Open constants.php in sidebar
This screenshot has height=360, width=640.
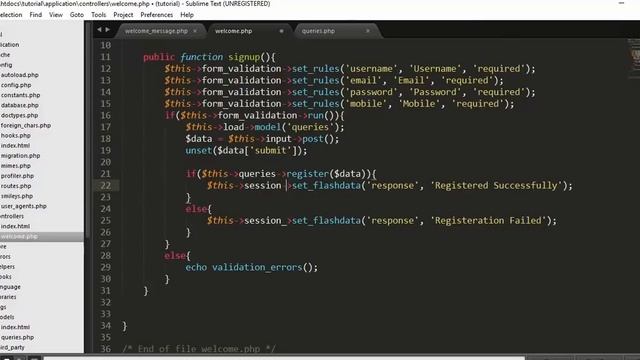click(x=20, y=95)
